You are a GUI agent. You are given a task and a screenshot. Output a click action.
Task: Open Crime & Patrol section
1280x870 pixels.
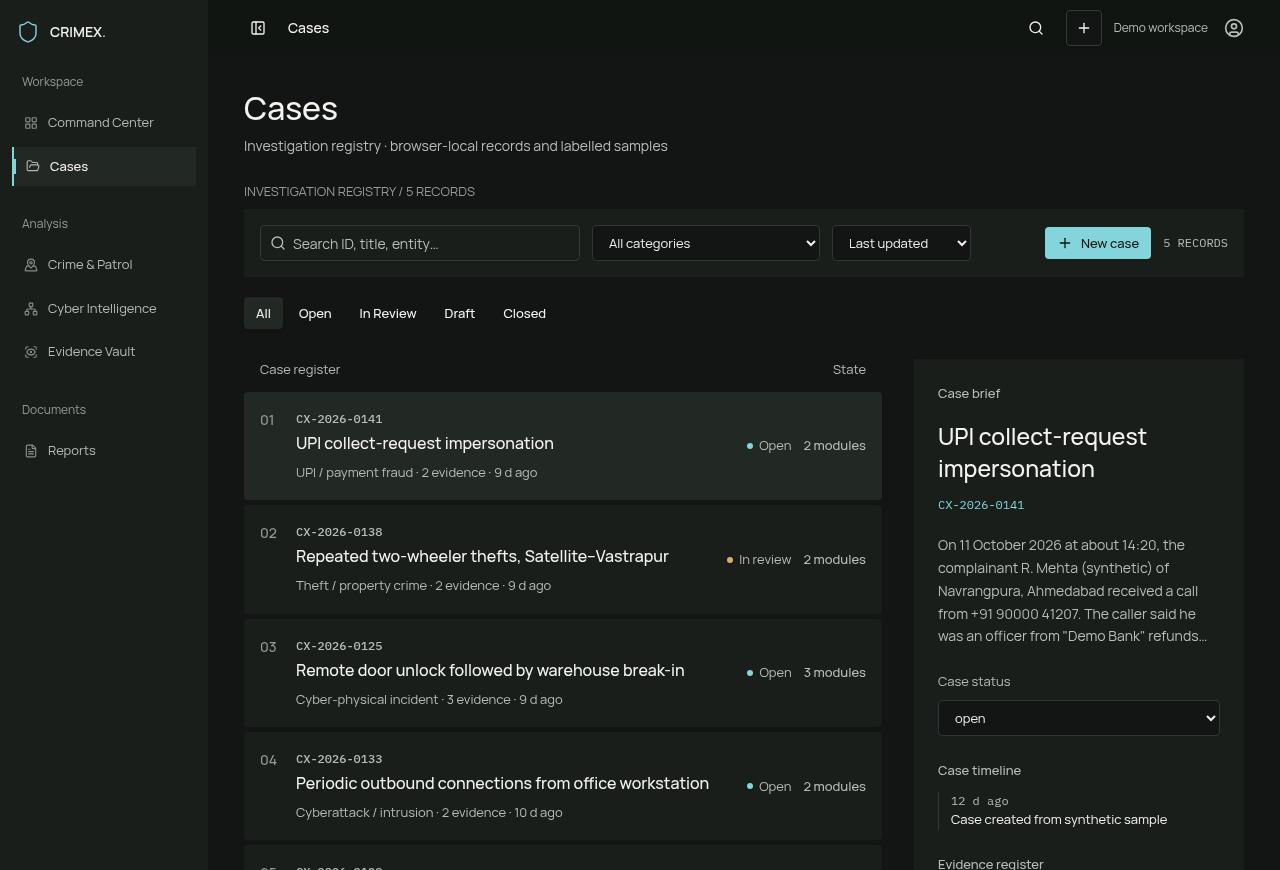(x=104, y=265)
